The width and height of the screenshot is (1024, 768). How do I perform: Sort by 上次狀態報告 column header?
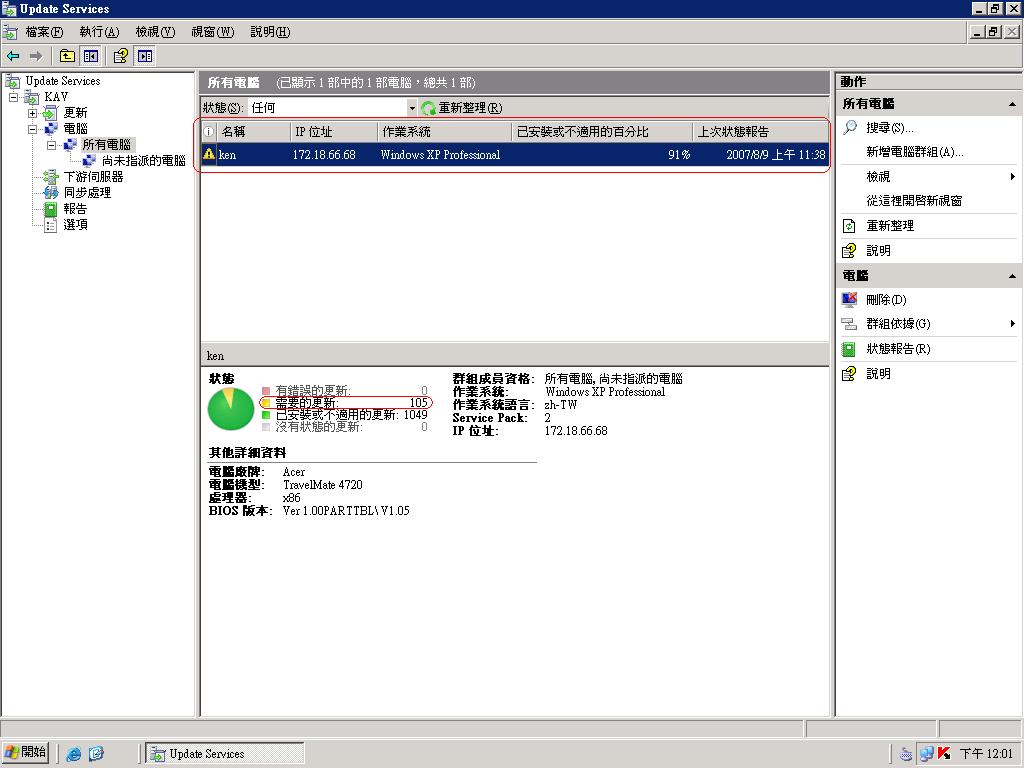[x=760, y=131]
